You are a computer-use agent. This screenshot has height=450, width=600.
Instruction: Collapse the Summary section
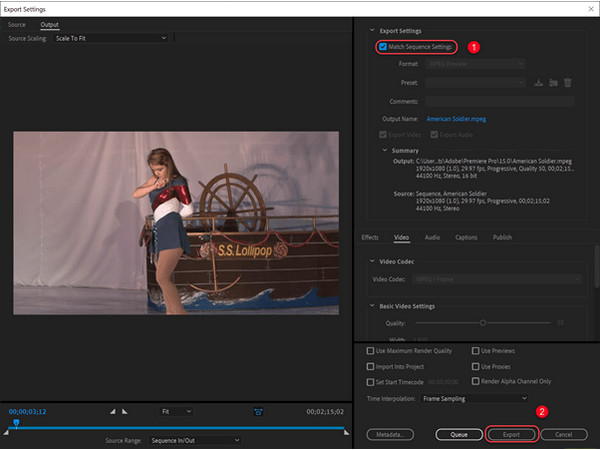tap(385, 150)
